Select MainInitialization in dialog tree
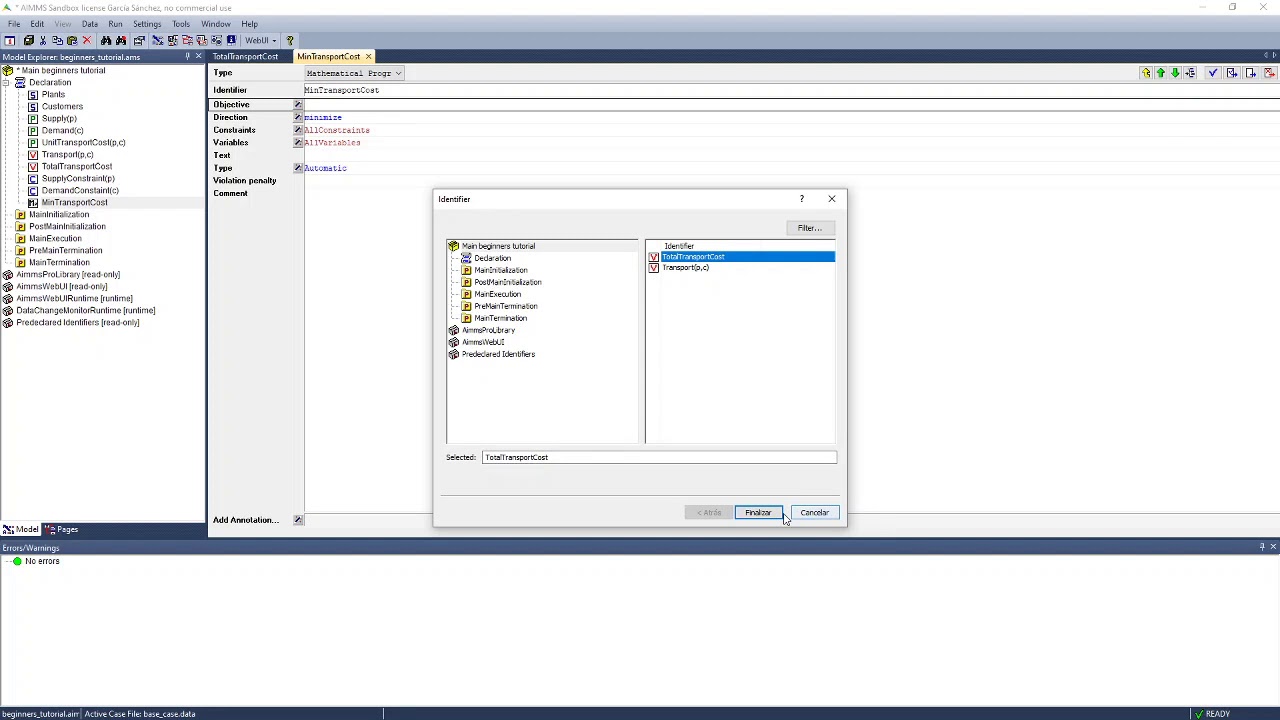This screenshot has height=720, width=1280. pos(500,270)
